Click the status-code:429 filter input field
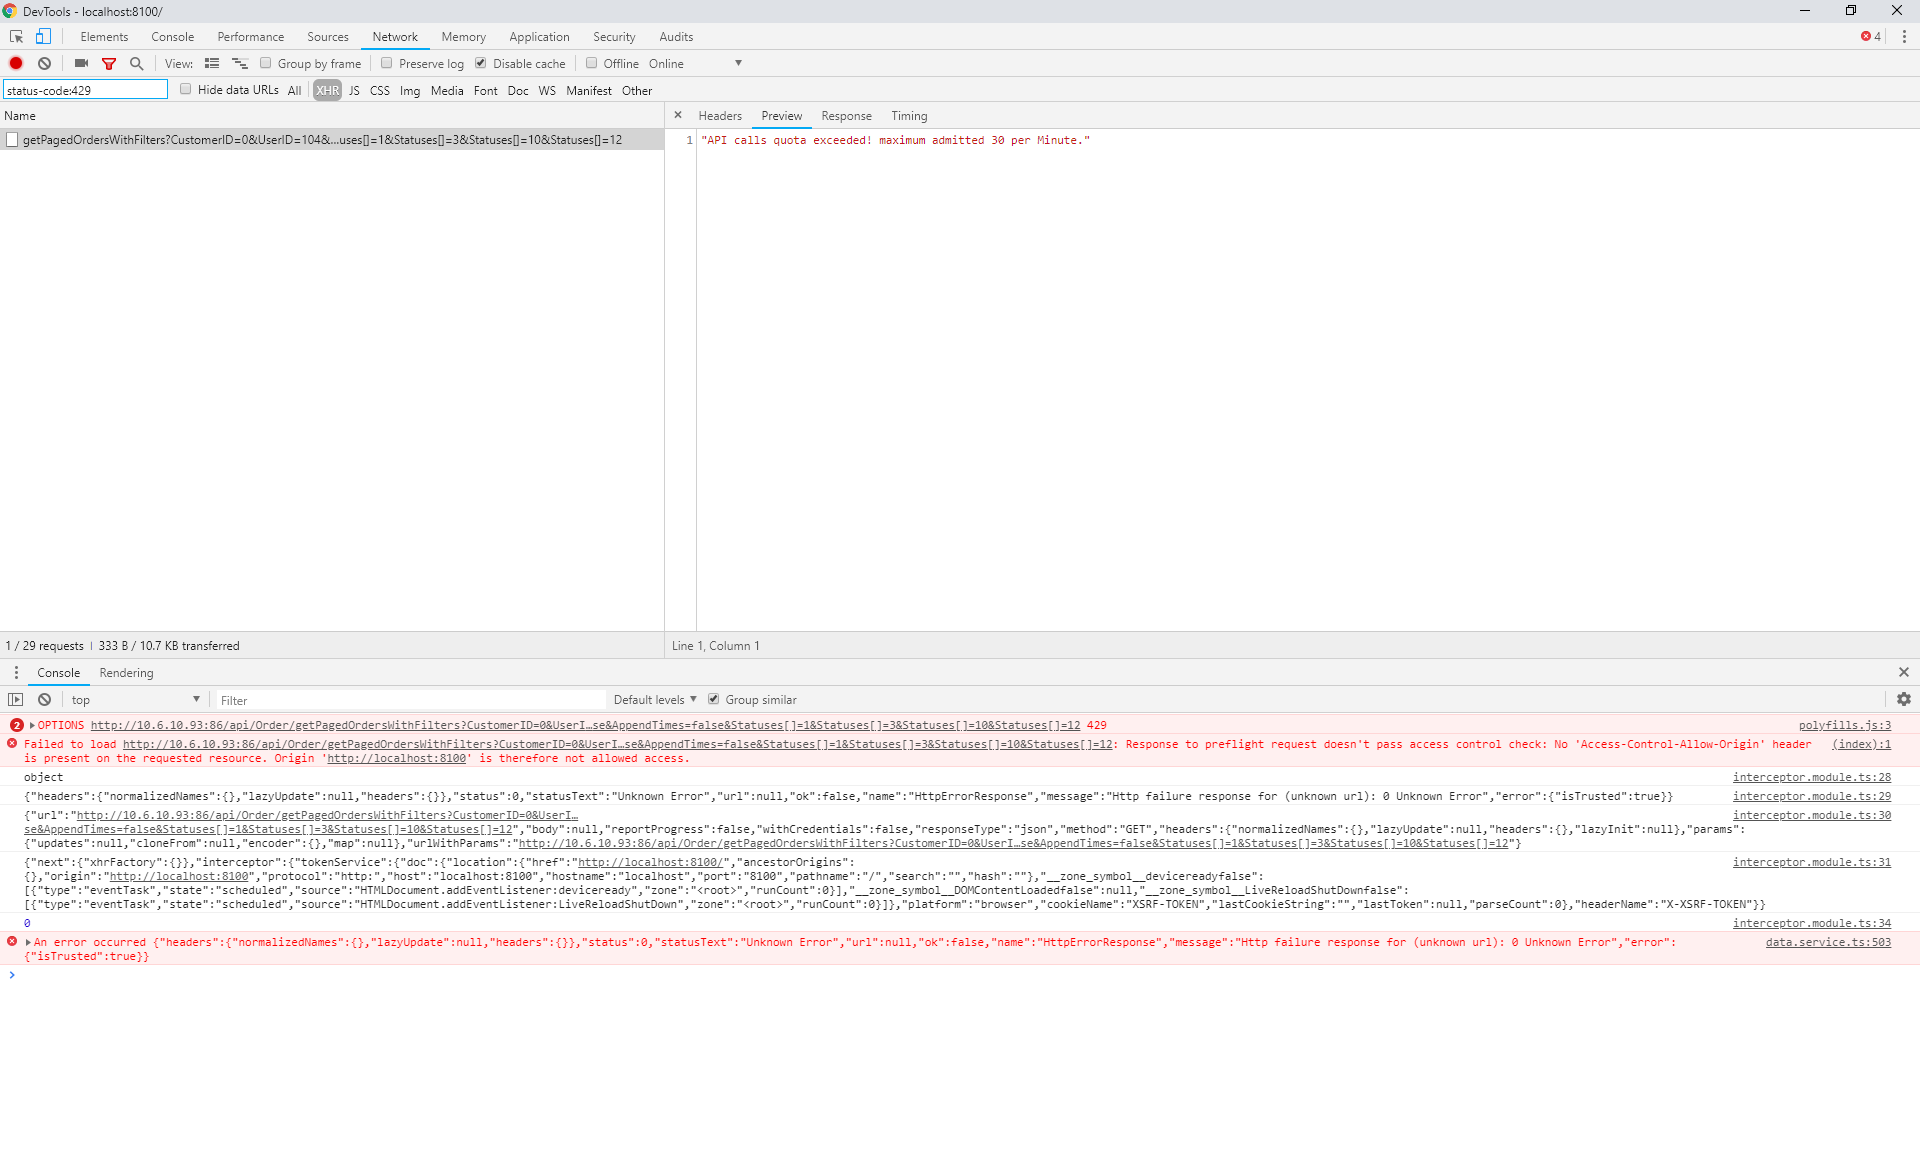Image resolution: width=1920 pixels, height=1160 pixels. [x=85, y=89]
